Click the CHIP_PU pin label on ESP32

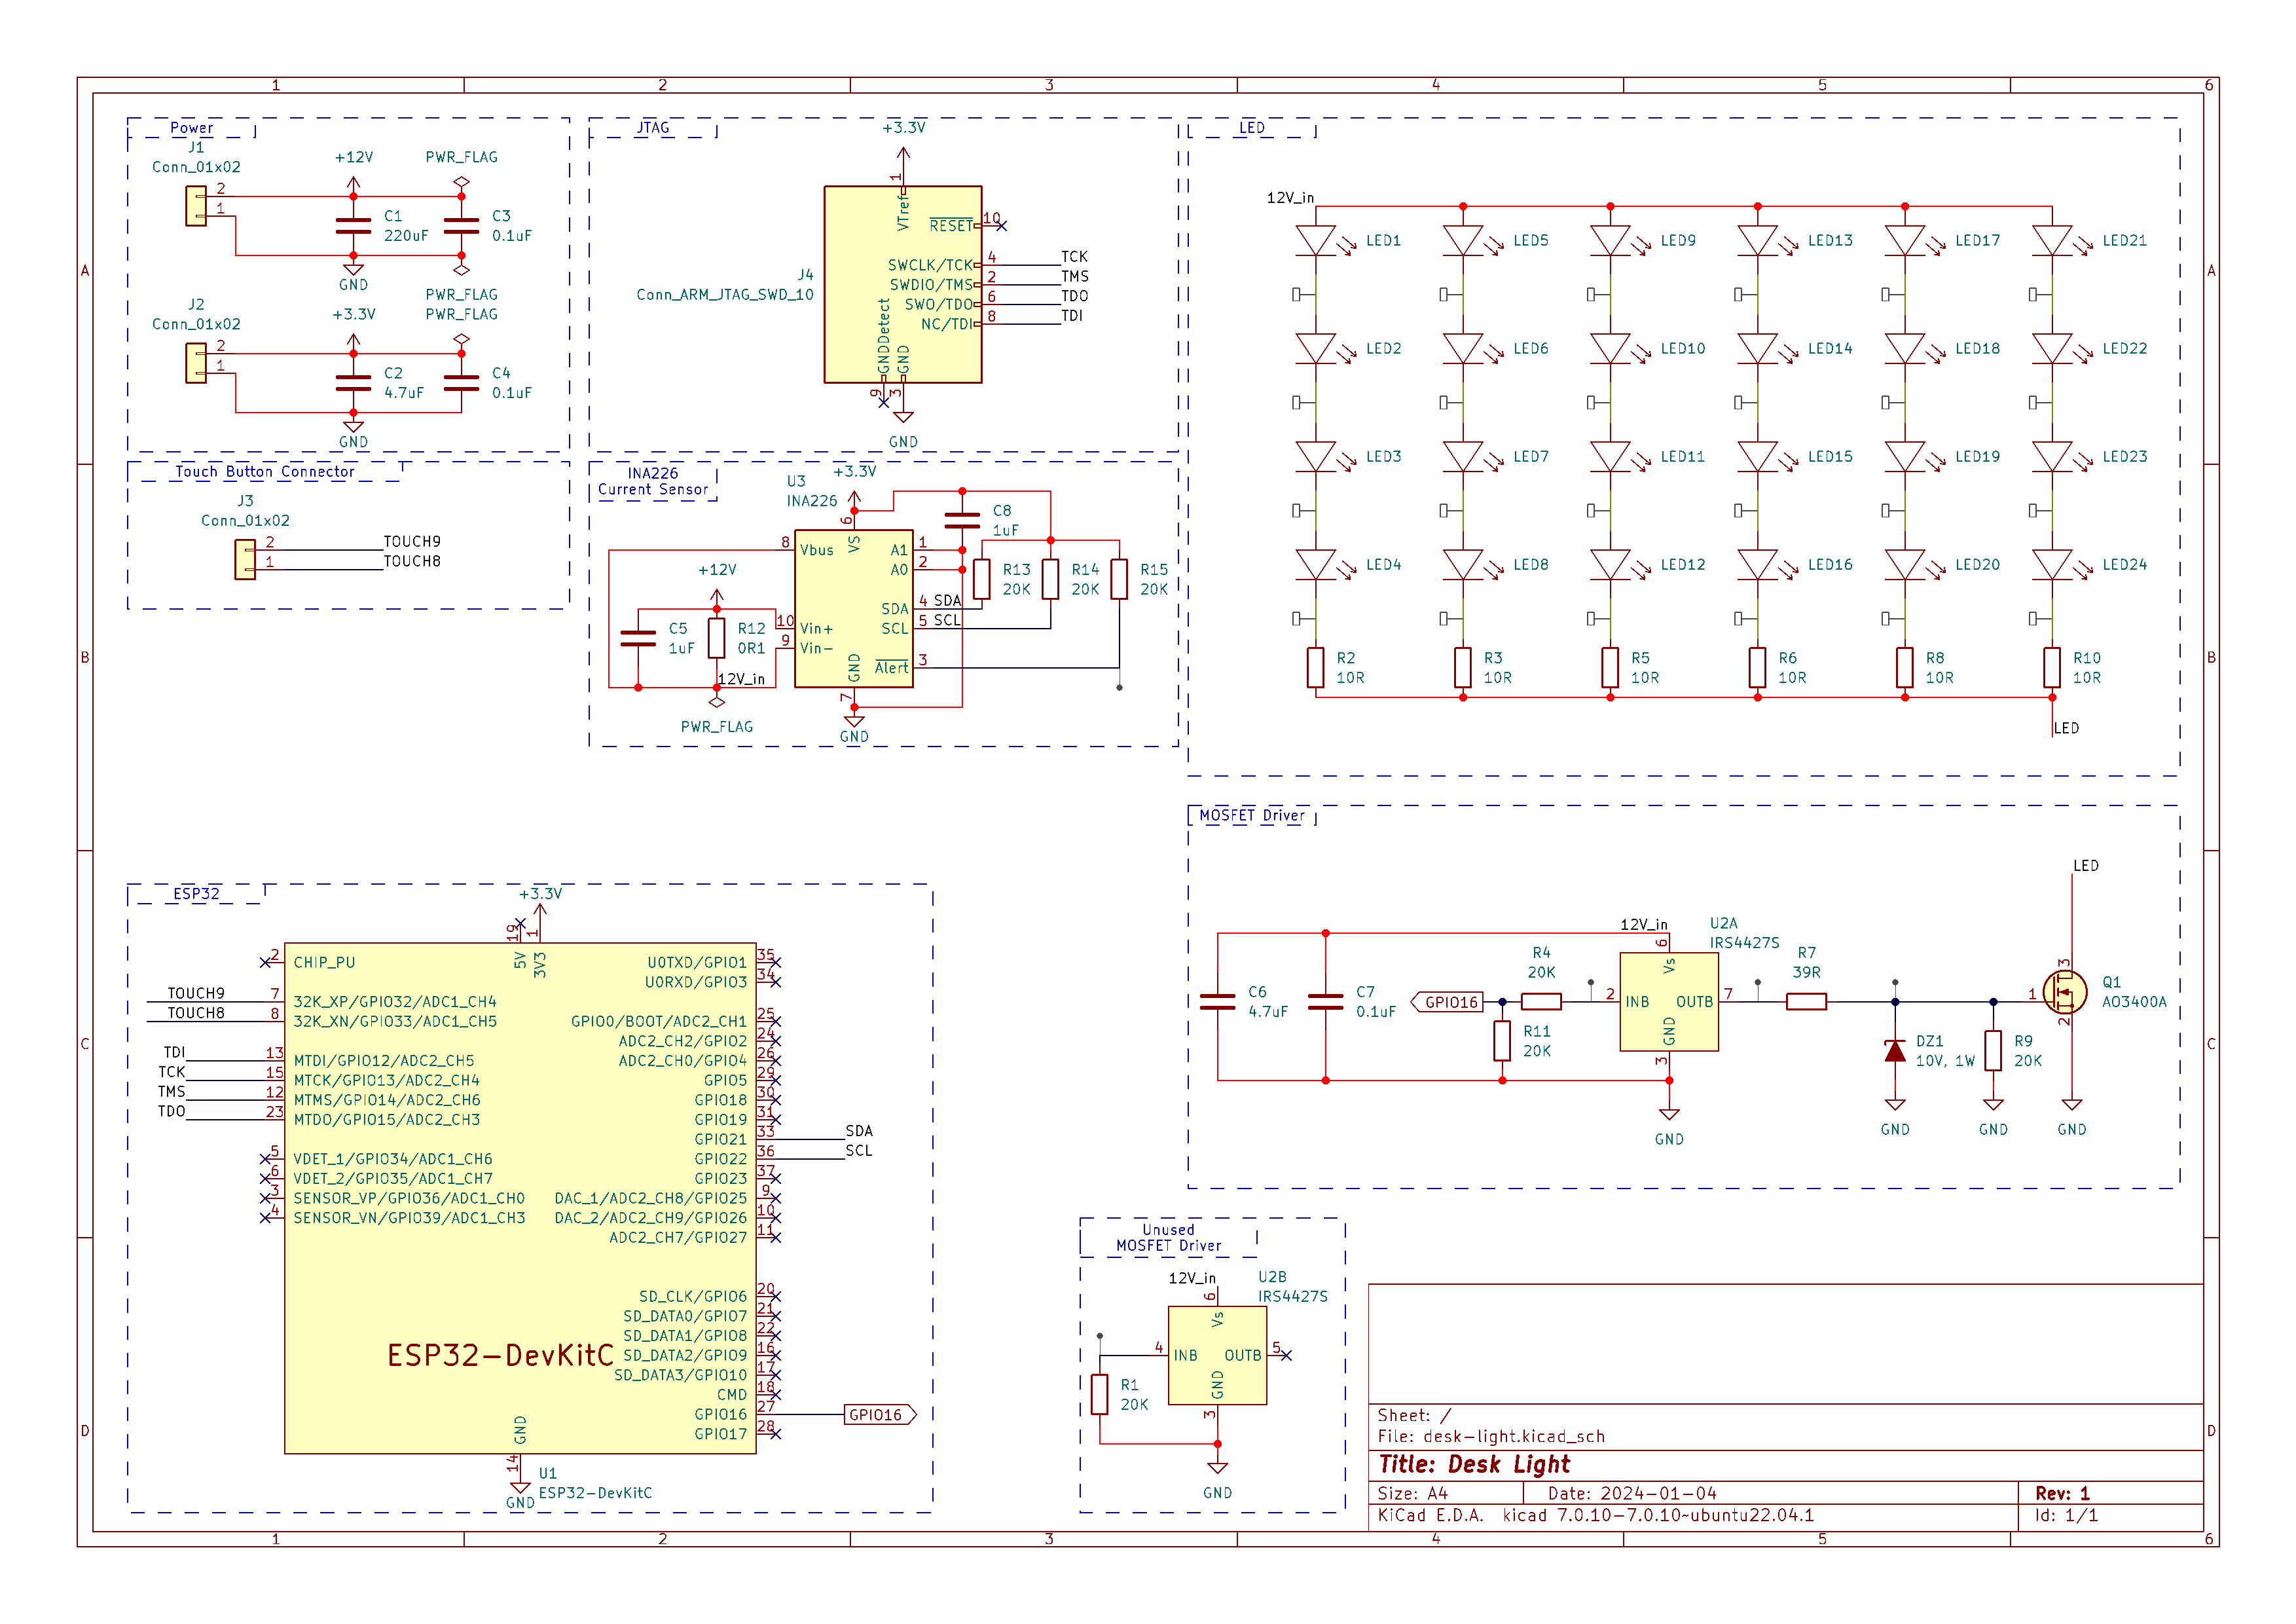point(324,962)
